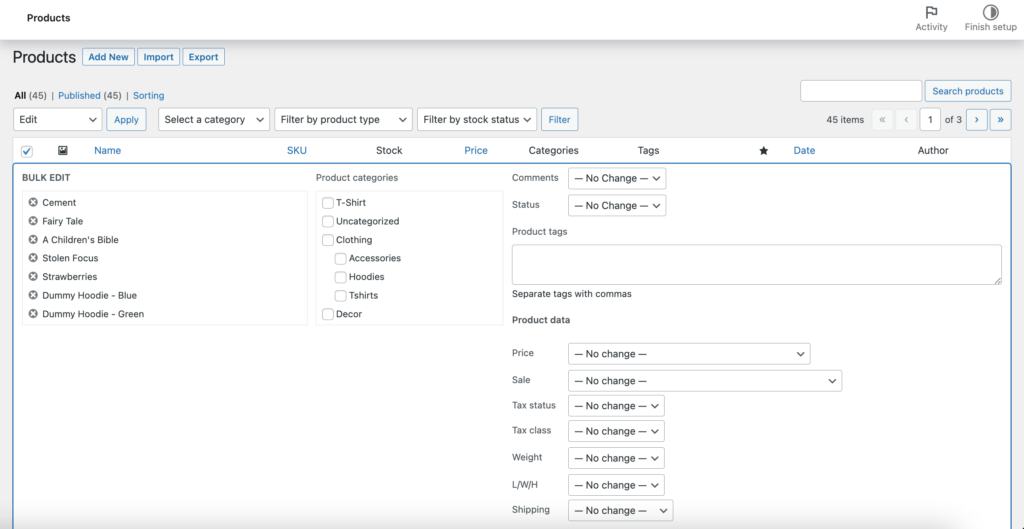Click the Filter button

coord(560,120)
